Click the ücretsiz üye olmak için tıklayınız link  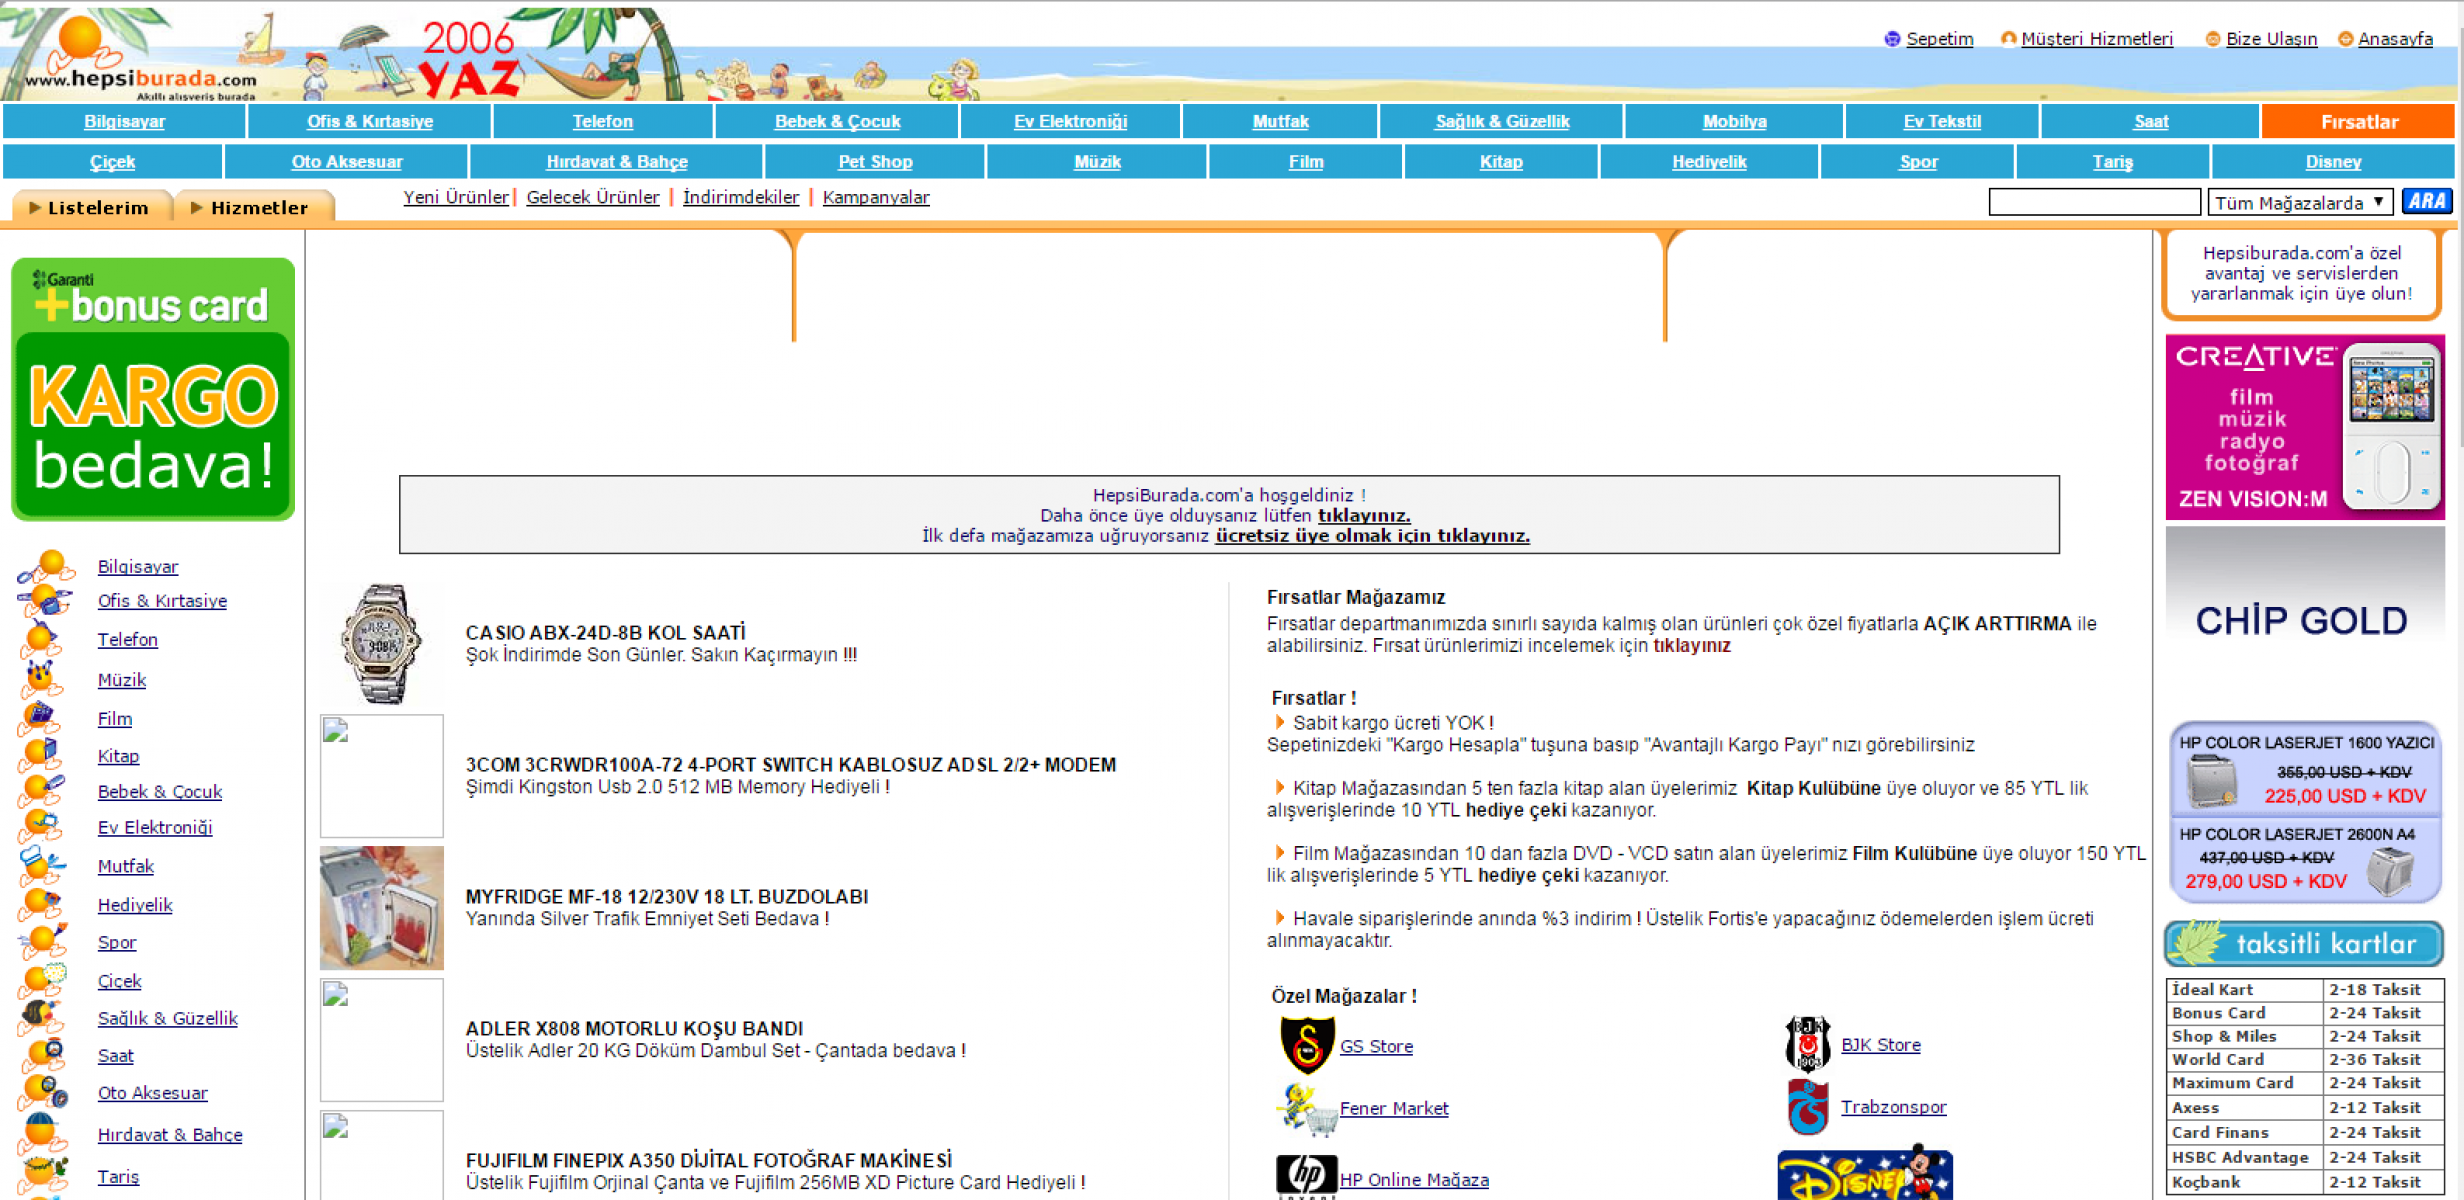tap(1372, 536)
